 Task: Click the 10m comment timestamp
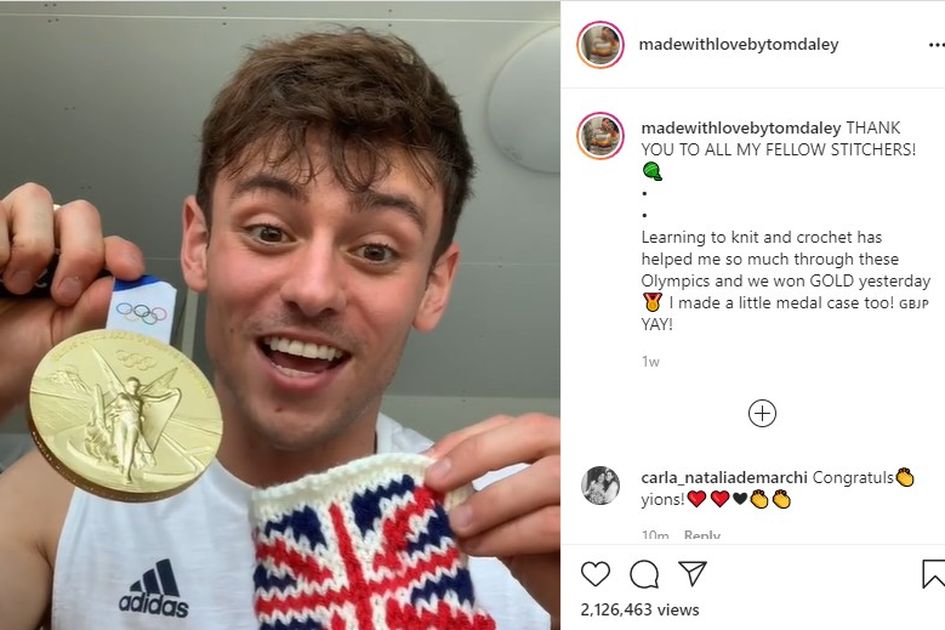(655, 535)
